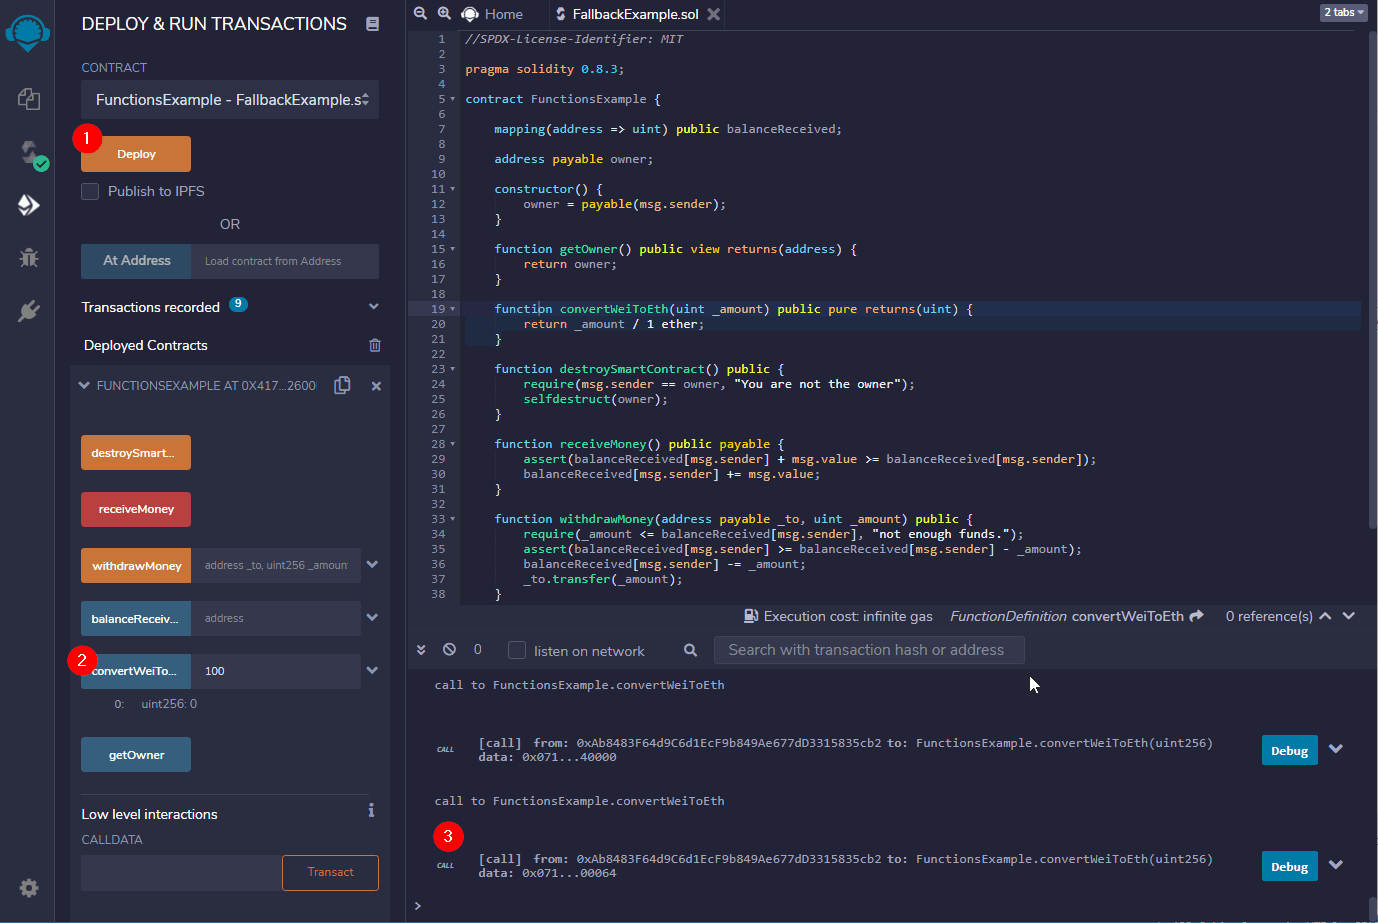Expand Transactions recorded section
Screen dimensions: 1378x923
[374, 307]
